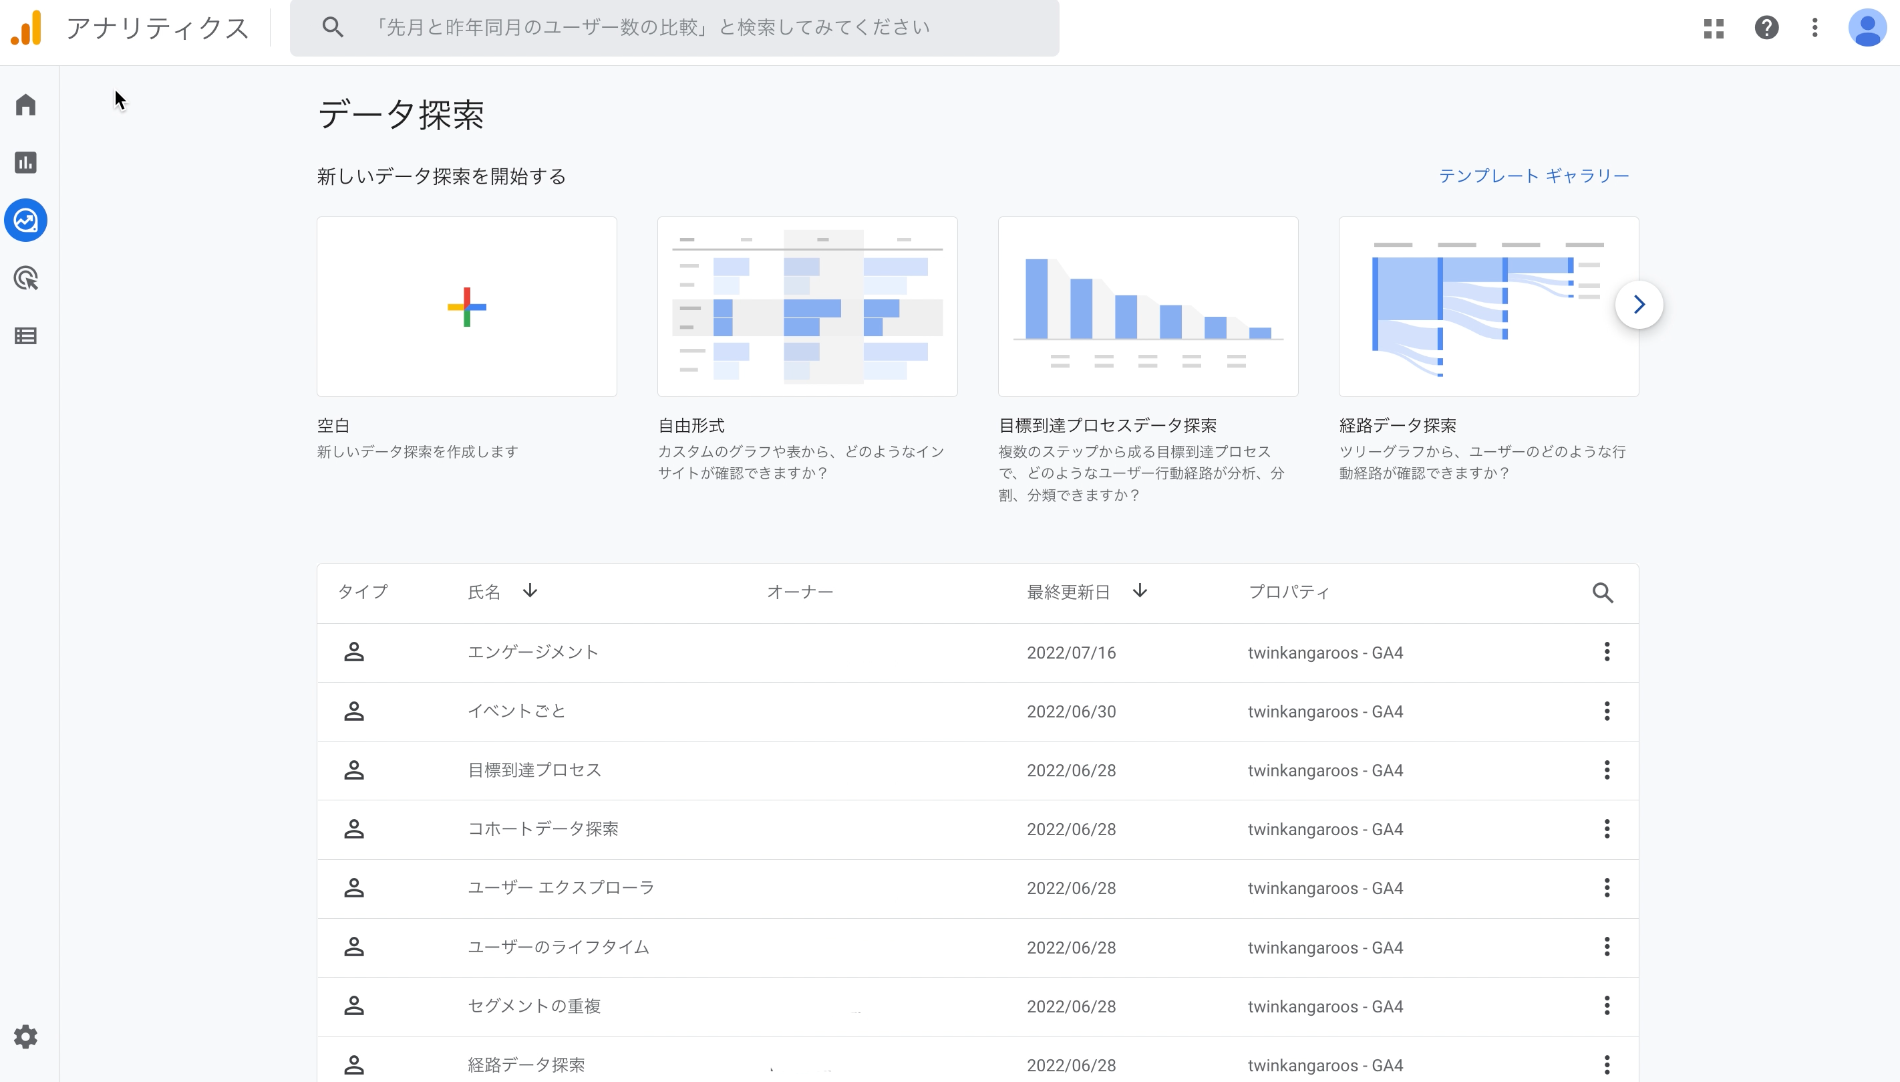Click the プロパティ column header
Viewport: 1900px width, 1082px height.
click(1289, 592)
